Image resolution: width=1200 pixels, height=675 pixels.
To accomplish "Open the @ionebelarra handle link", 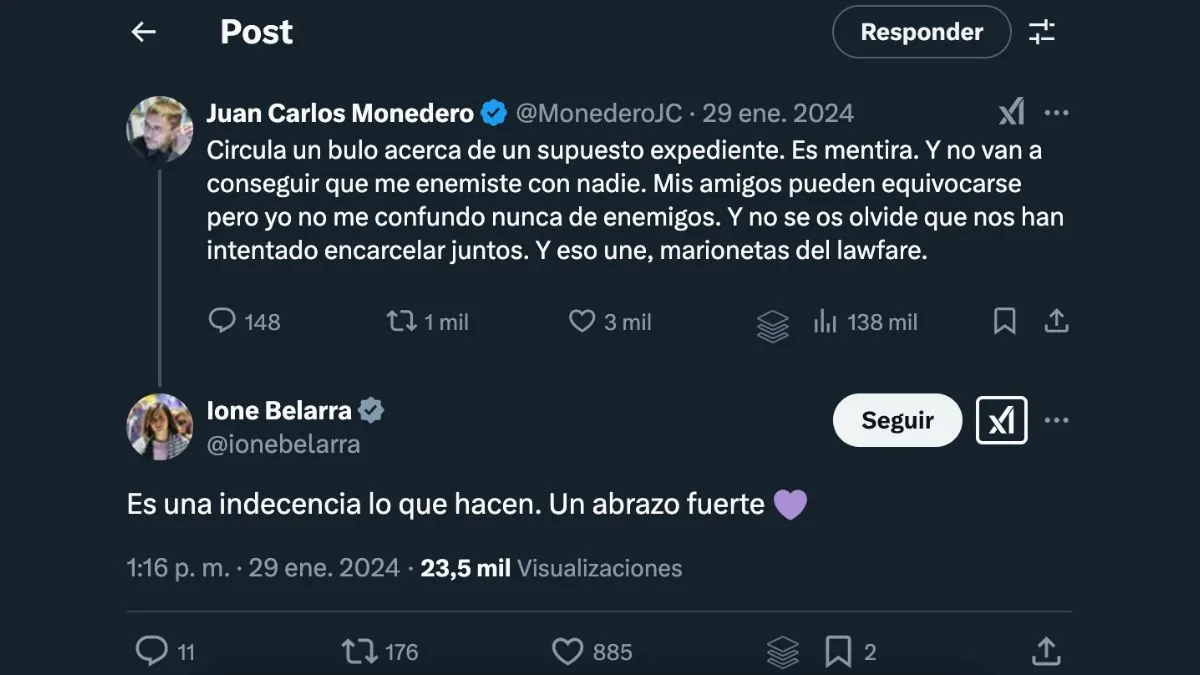I will point(283,444).
